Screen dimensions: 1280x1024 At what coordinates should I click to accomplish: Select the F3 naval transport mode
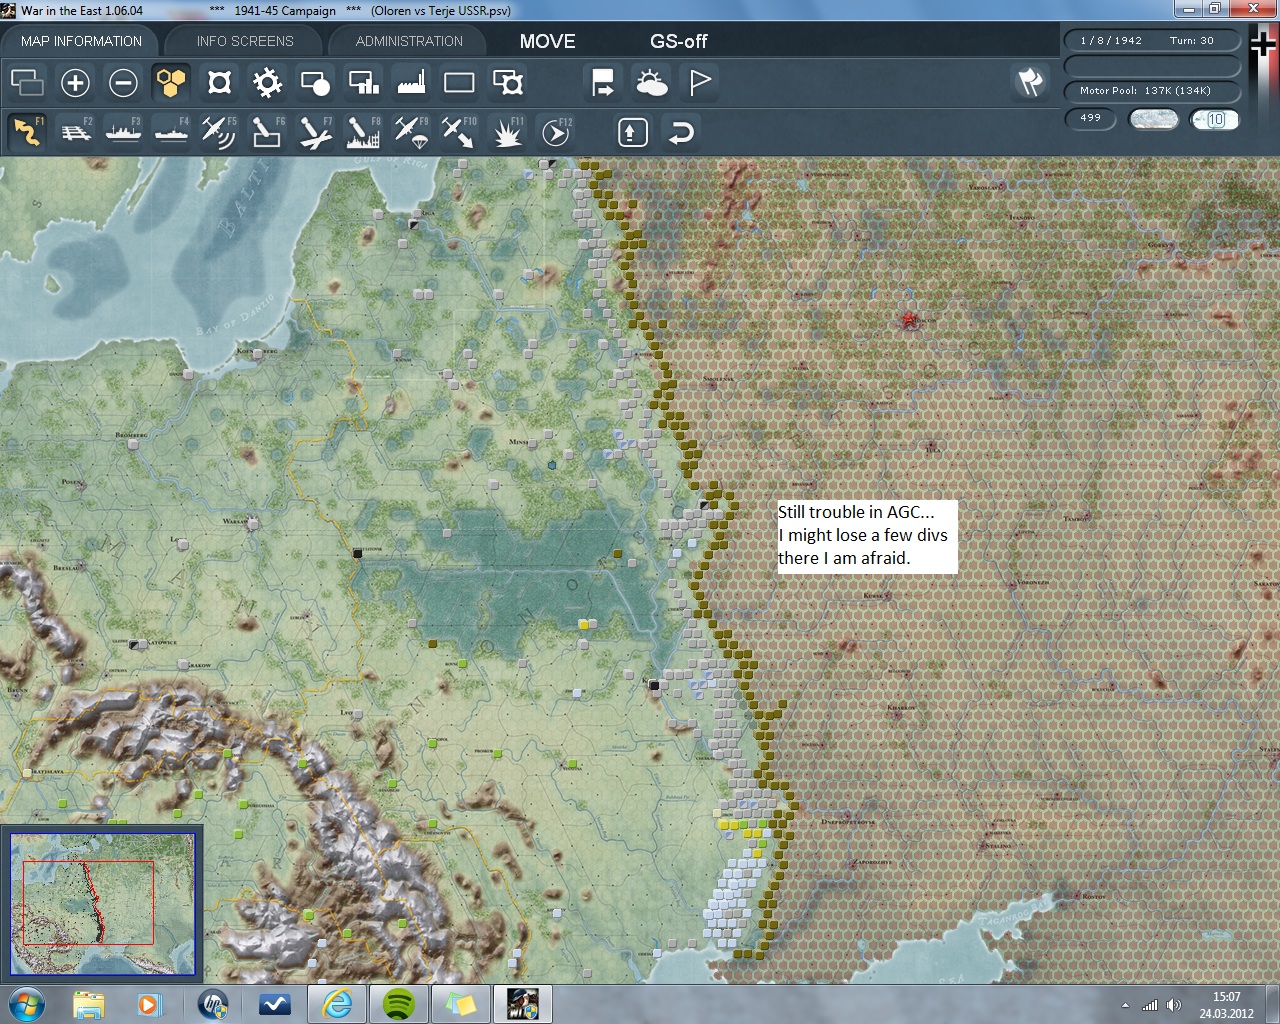tap(123, 132)
